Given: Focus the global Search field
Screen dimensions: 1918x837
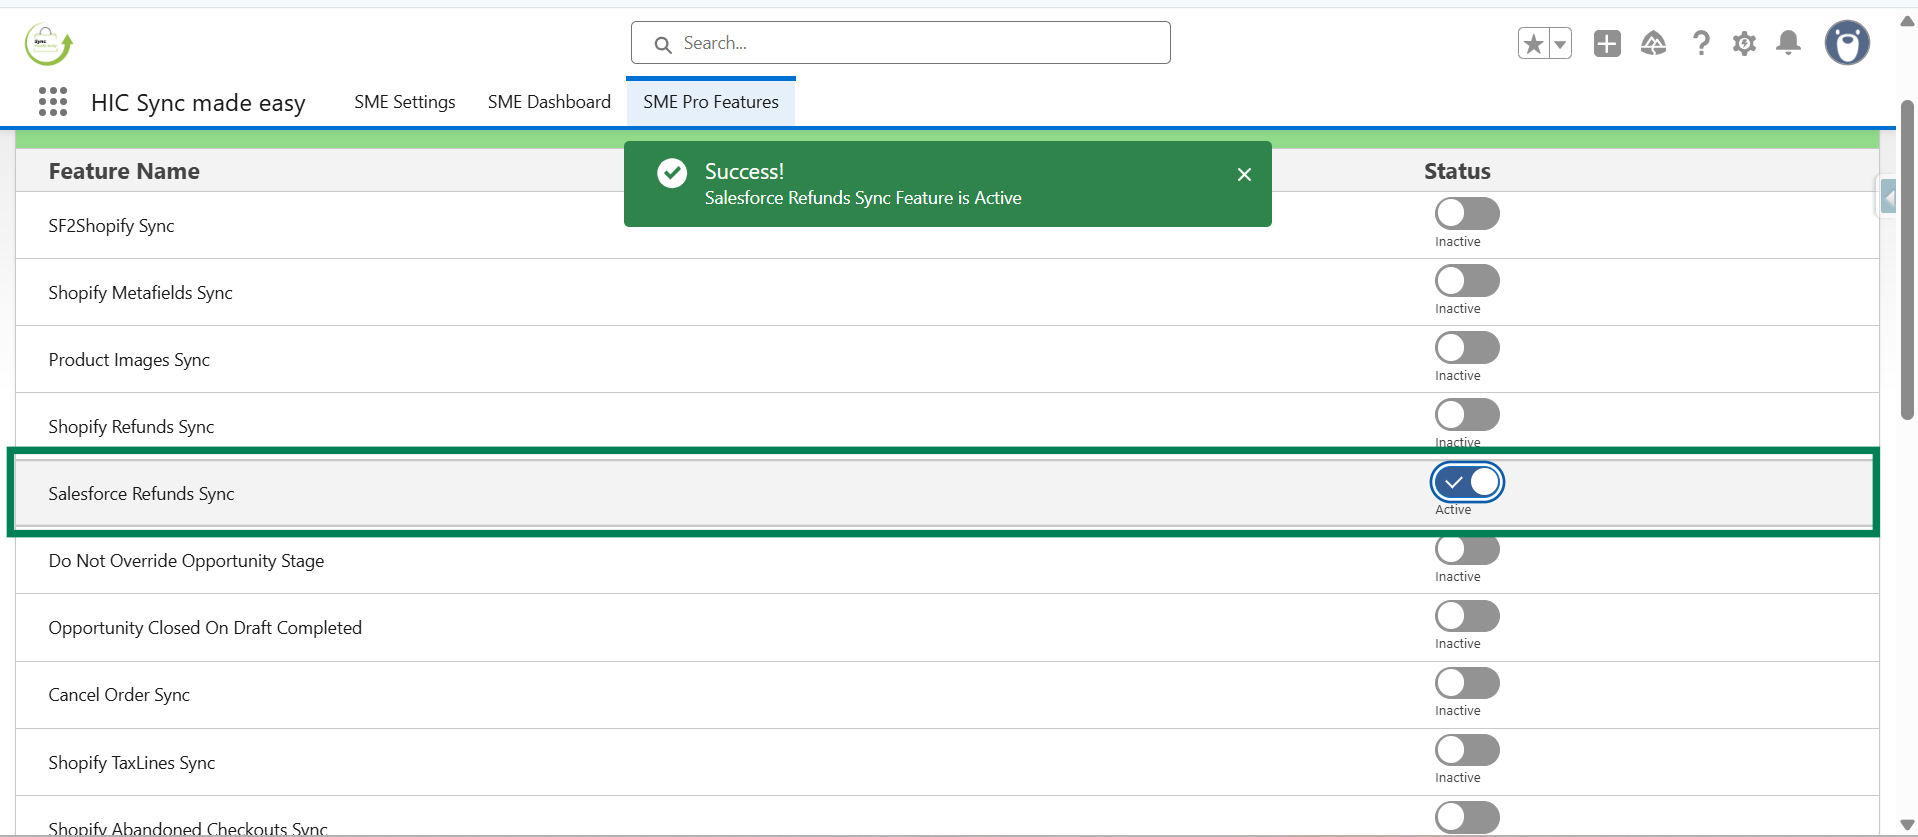Looking at the screenshot, I should coord(900,43).
